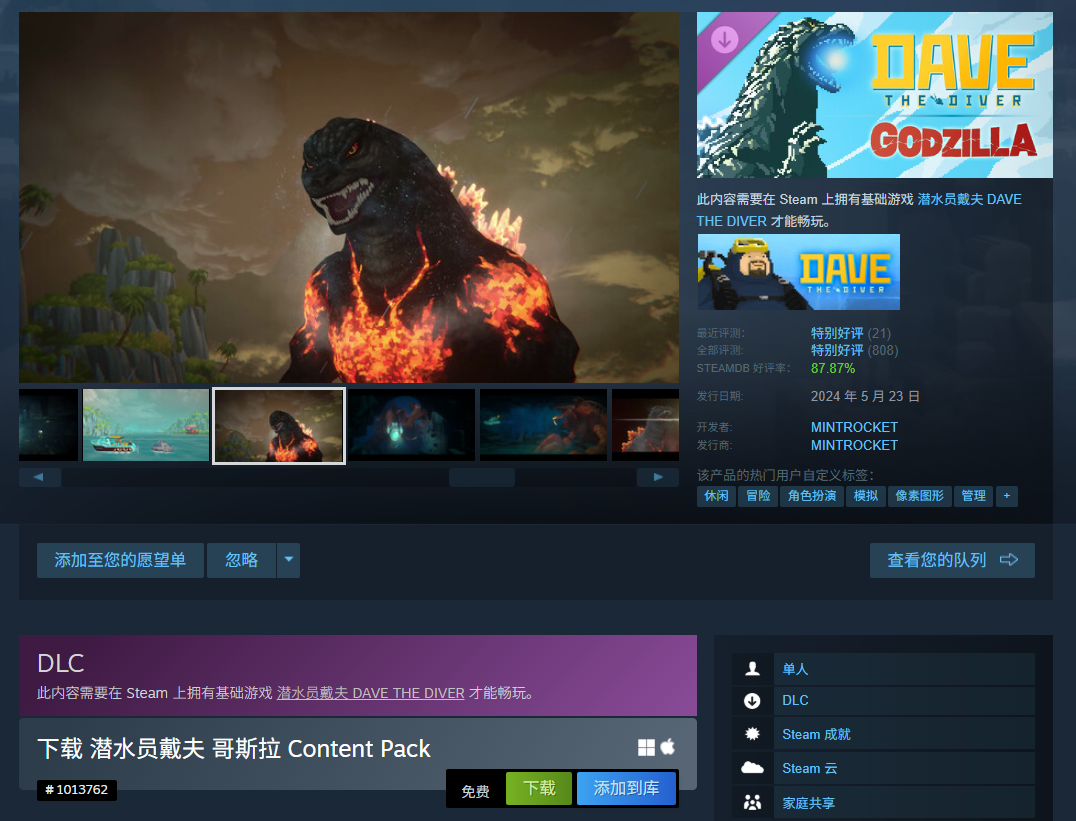1076x821 pixels.
Task: Click the 查看您的队列 button
Action: pyautogui.click(x=952, y=560)
